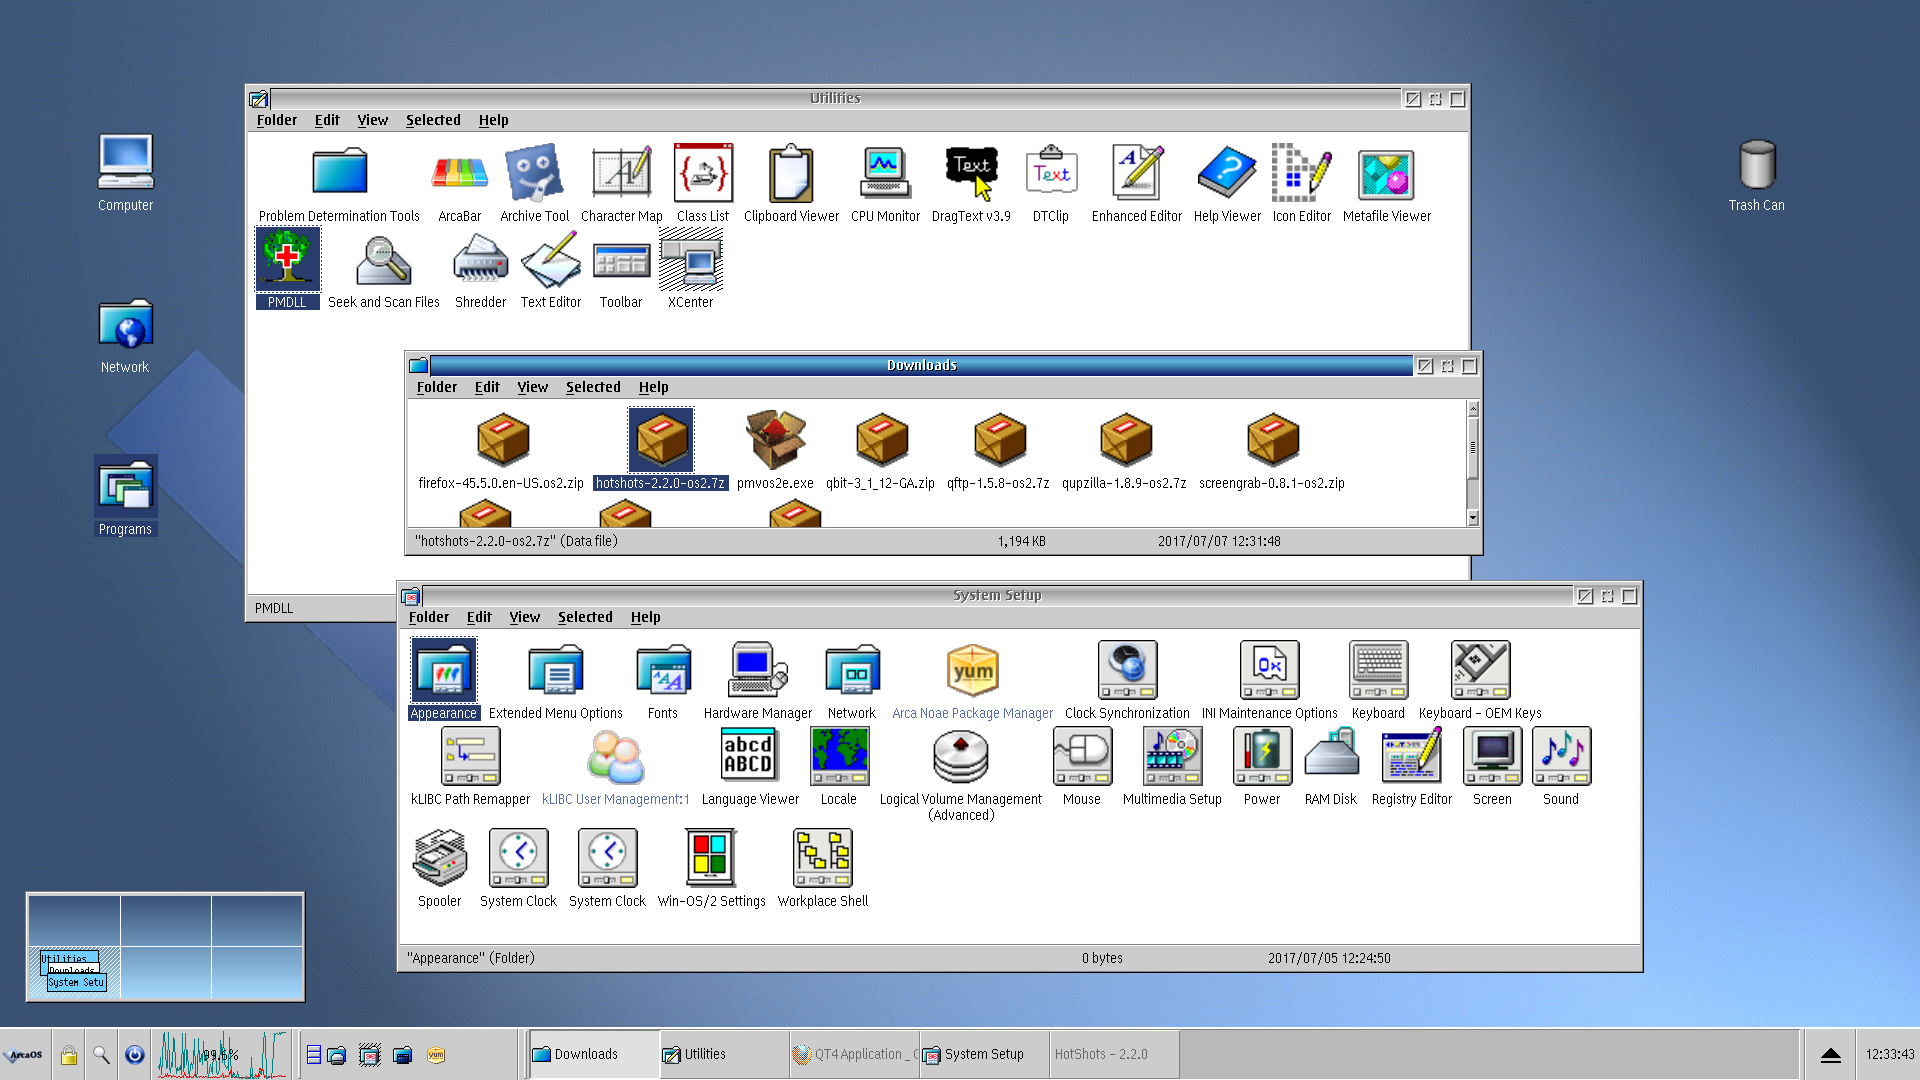Click the lockup padlock icon in taskbar
1920x1080 pixels.
pos(68,1055)
